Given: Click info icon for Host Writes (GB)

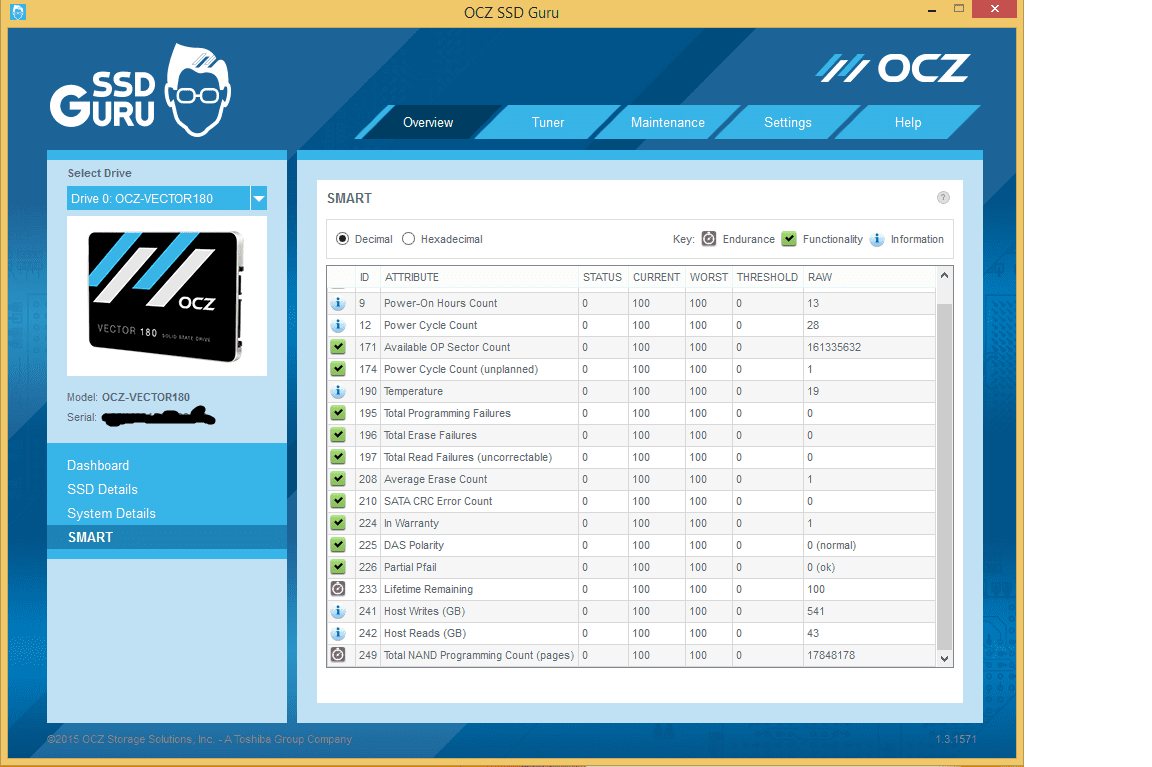Looking at the screenshot, I should [x=338, y=611].
